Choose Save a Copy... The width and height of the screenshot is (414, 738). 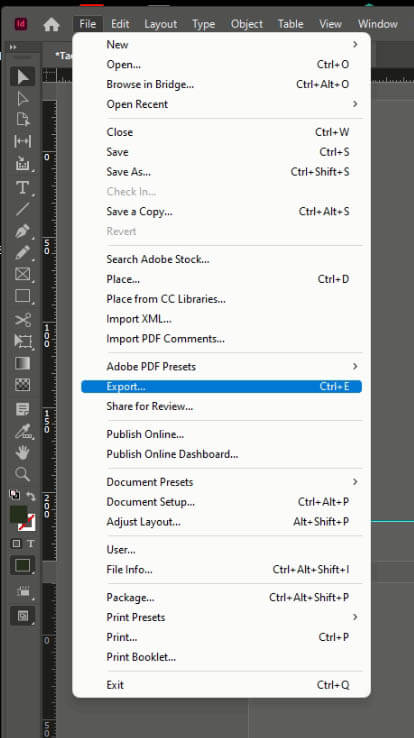(222, 211)
